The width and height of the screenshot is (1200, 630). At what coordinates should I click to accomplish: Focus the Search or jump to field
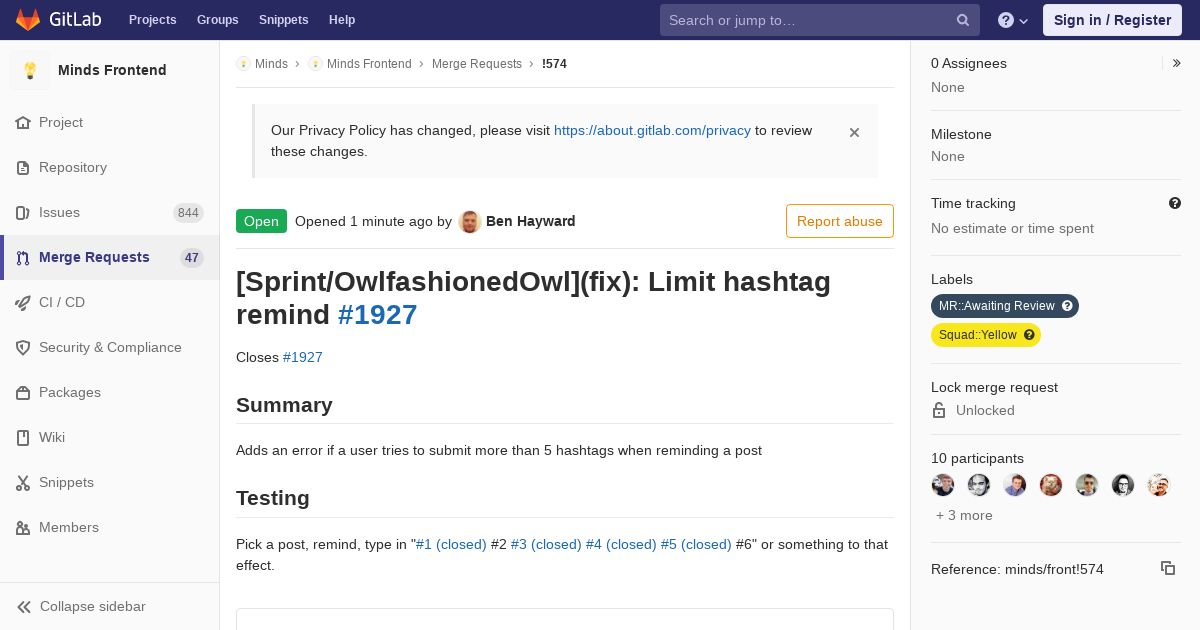808,20
